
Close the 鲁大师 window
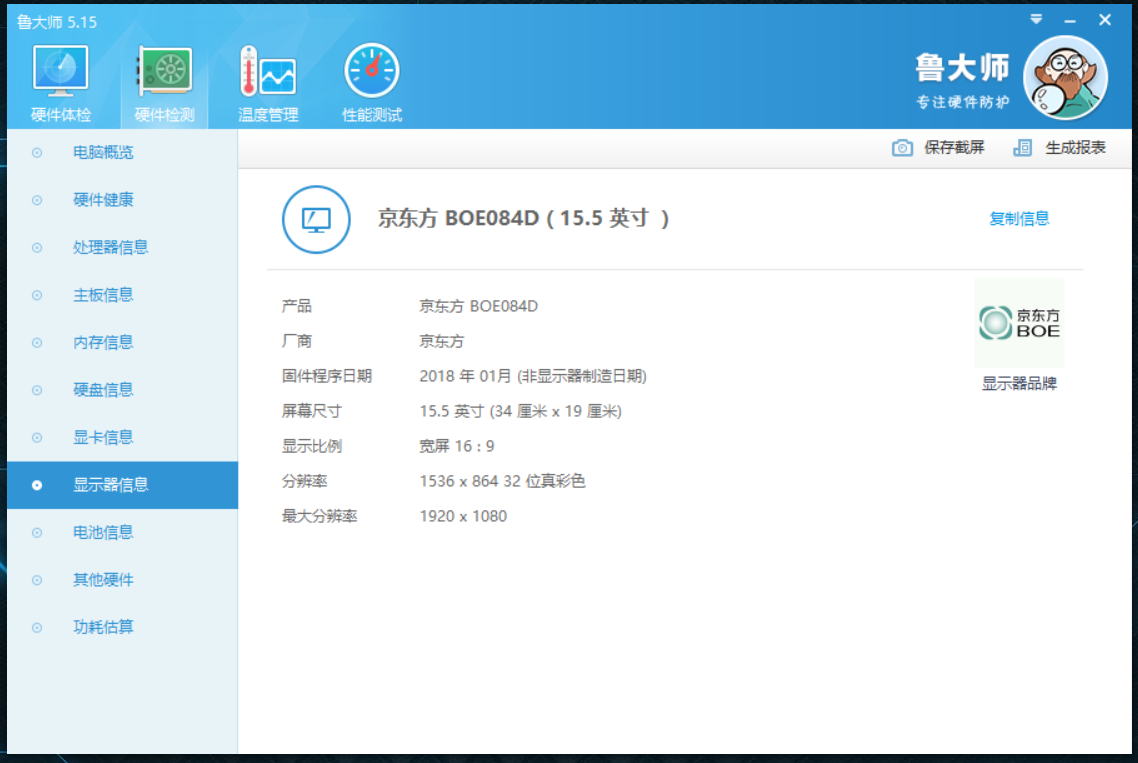(1105, 20)
